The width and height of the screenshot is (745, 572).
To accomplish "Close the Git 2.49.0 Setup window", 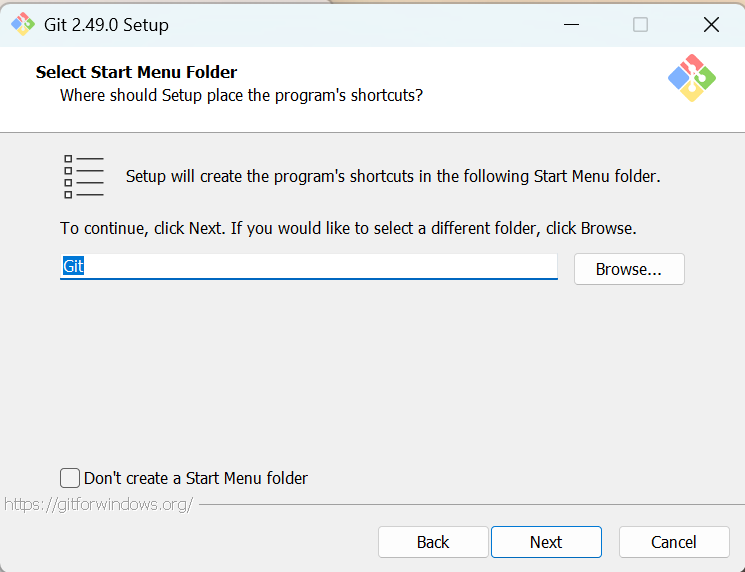I will 711,24.
